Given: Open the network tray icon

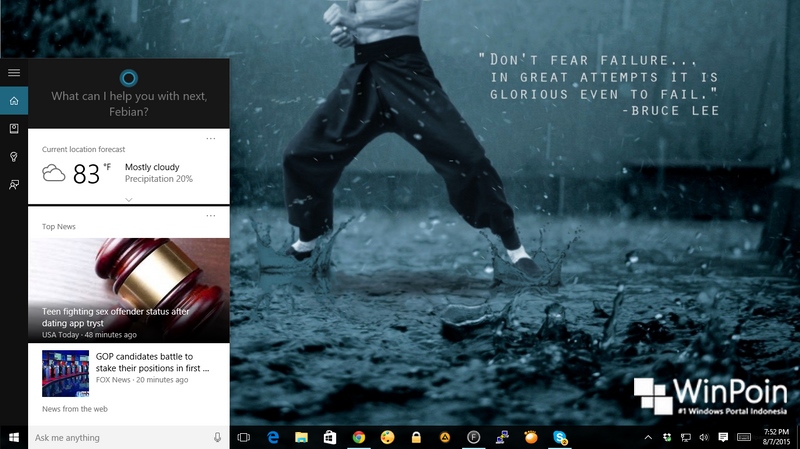Looking at the screenshot, I should click(x=686, y=437).
